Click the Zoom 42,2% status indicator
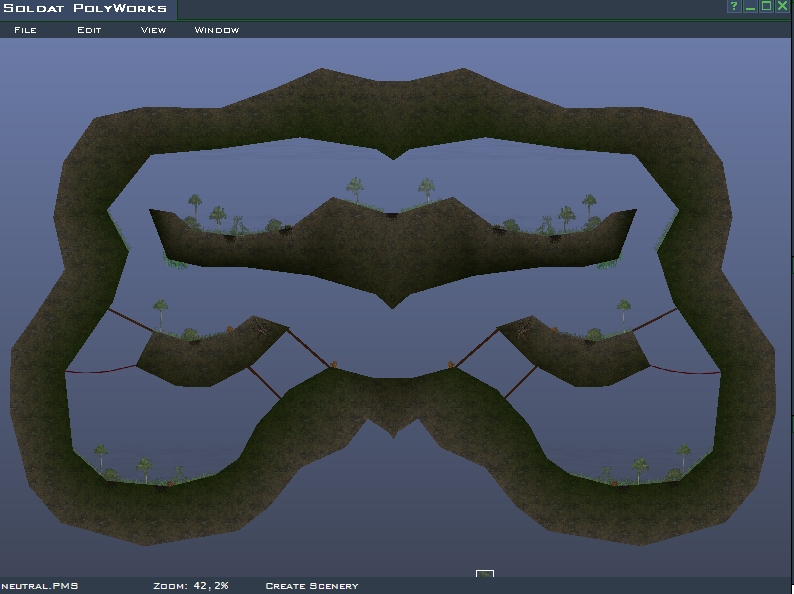The width and height of the screenshot is (794, 594). [x=191, y=586]
